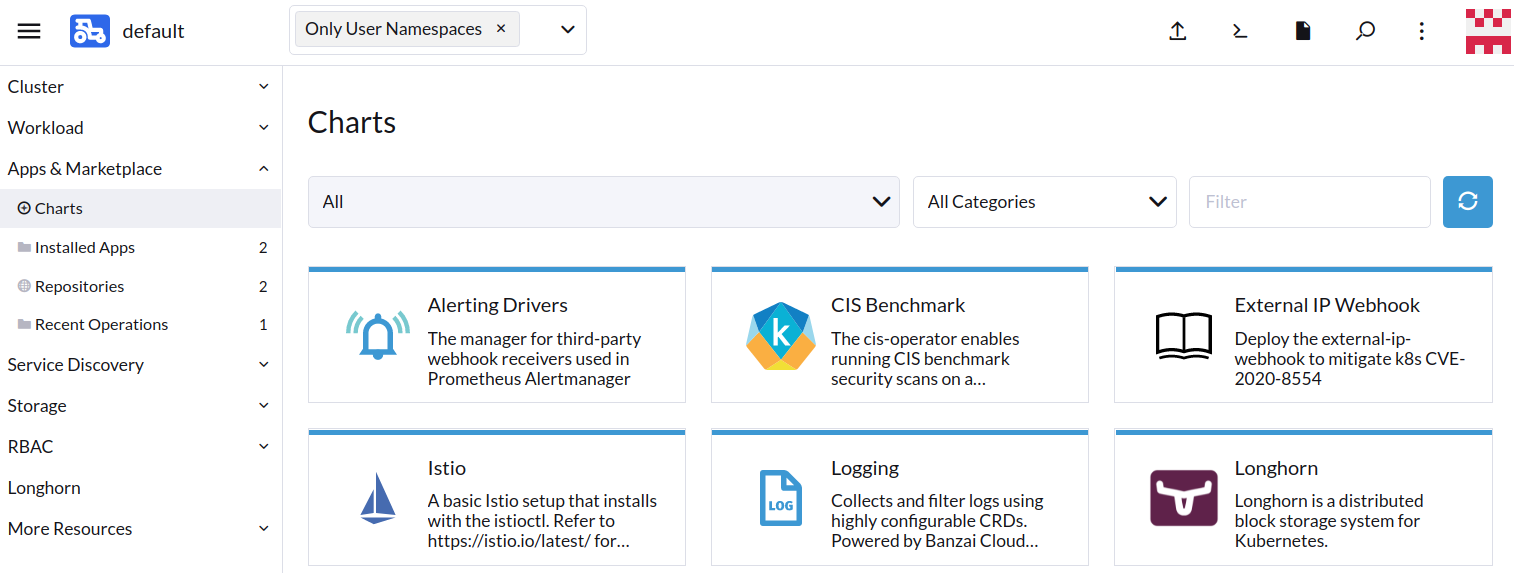Screen dimensions: 1514x573
Task: Go to Installed Apps
Action: coord(85,247)
